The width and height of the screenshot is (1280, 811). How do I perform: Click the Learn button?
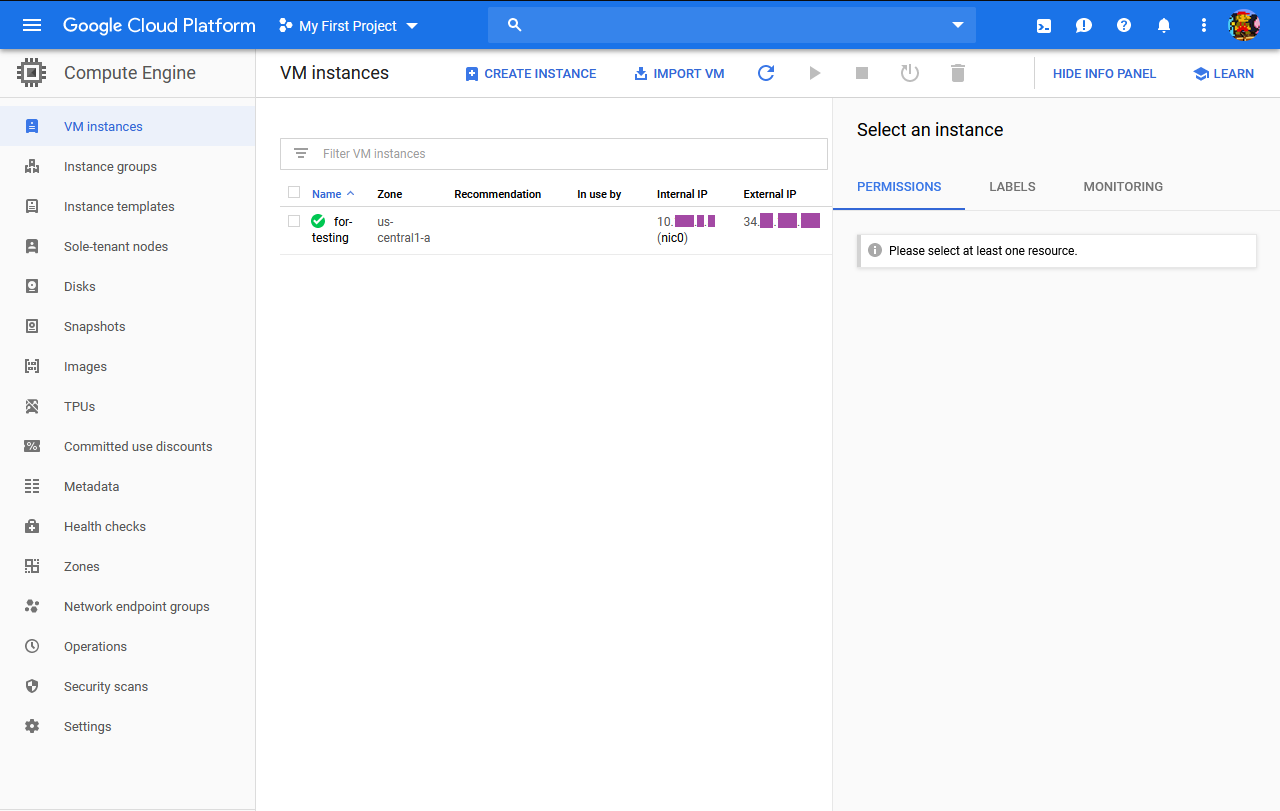1224,74
